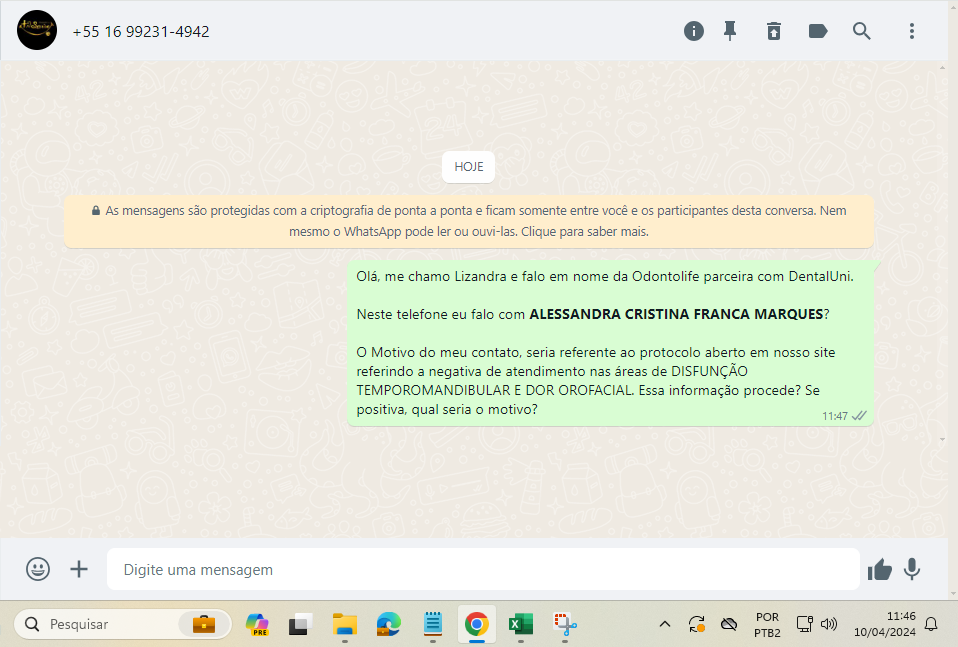Screen dimensions: 958x647
Task: Open the notifications bell icon
Action: point(931,624)
